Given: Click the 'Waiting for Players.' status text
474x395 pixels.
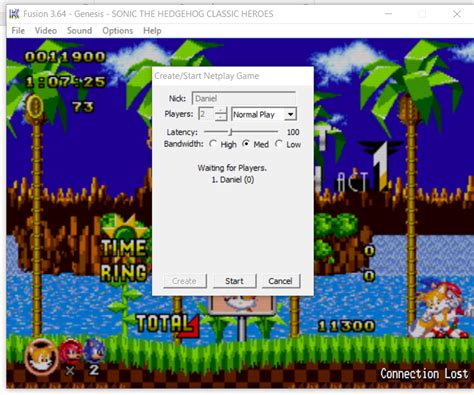Looking at the screenshot, I should click(232, 168).
